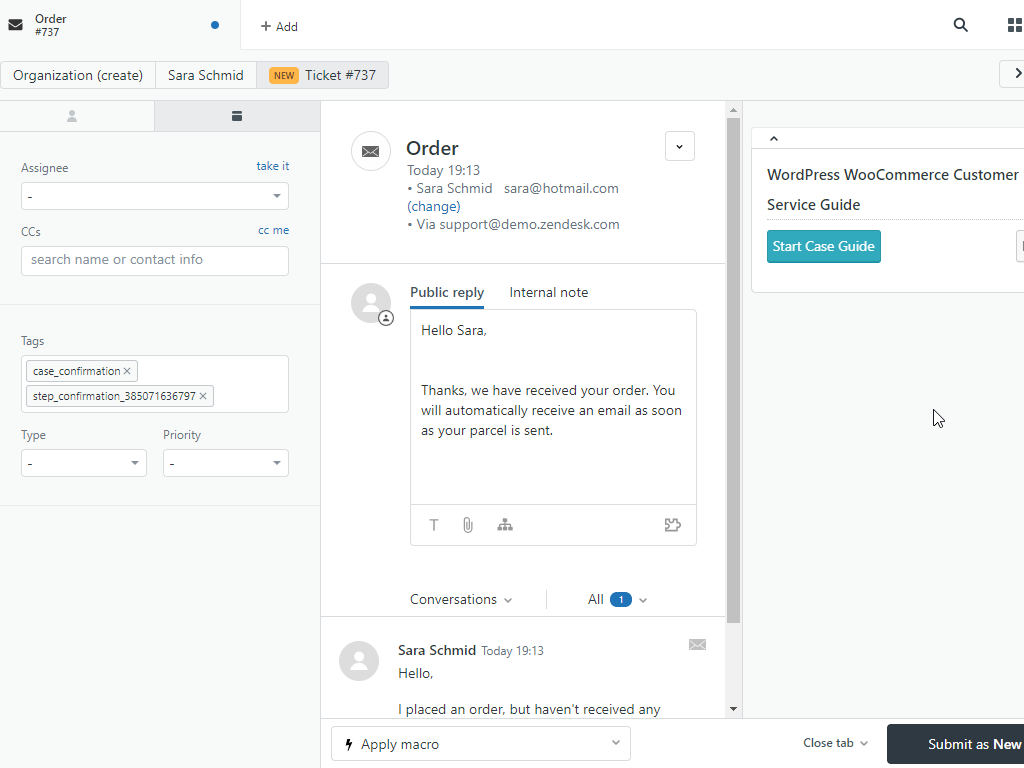Click + Add to open new tab

[279, 26]
